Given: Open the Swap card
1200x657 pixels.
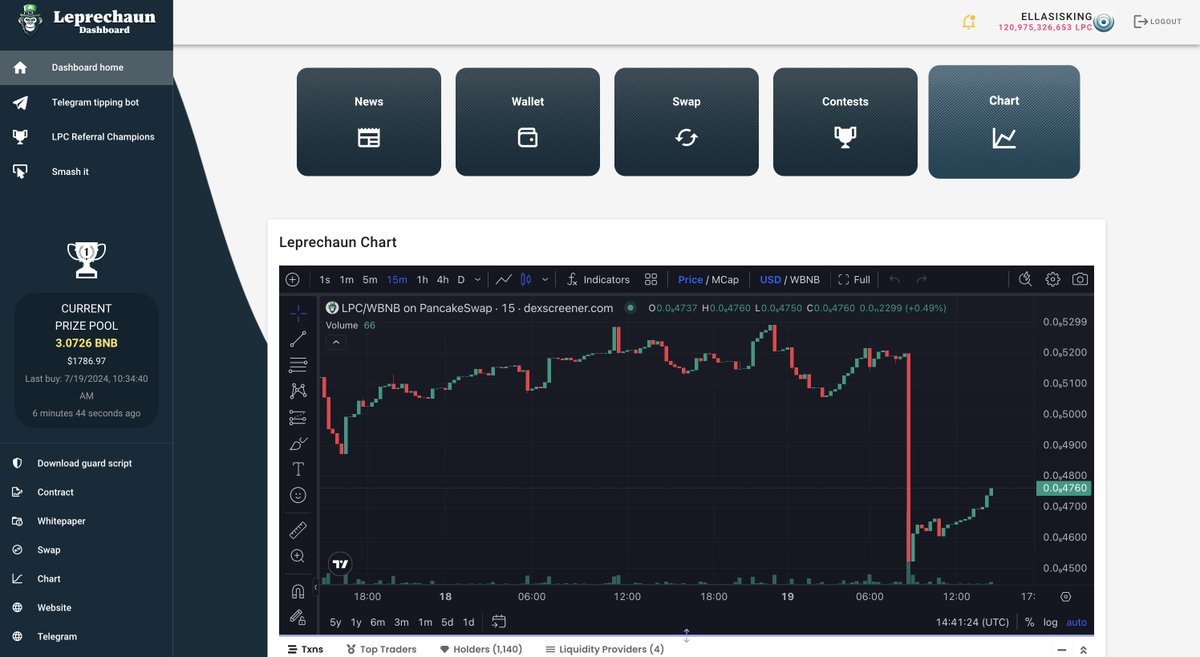Looking at the screenshot, I should pos(686,122).
